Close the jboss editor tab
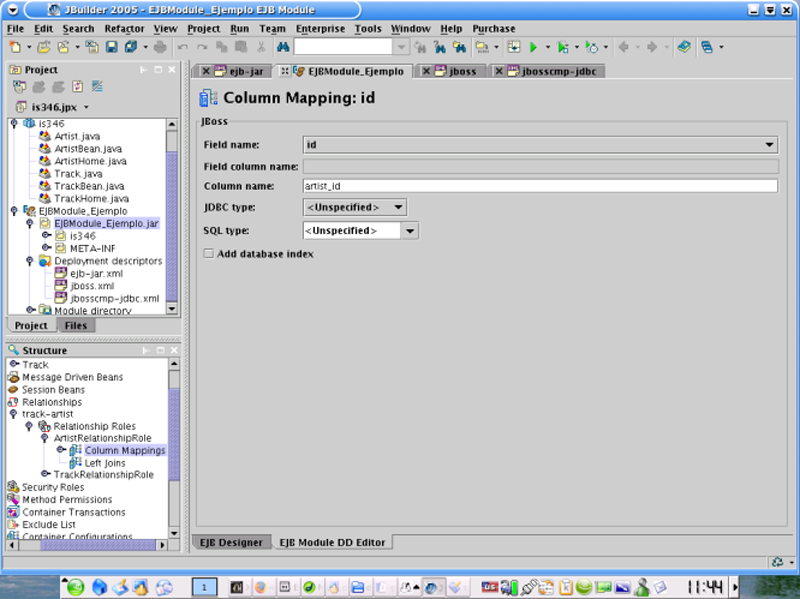The height and width of the screenshot is (599, 800). [427, 72]
